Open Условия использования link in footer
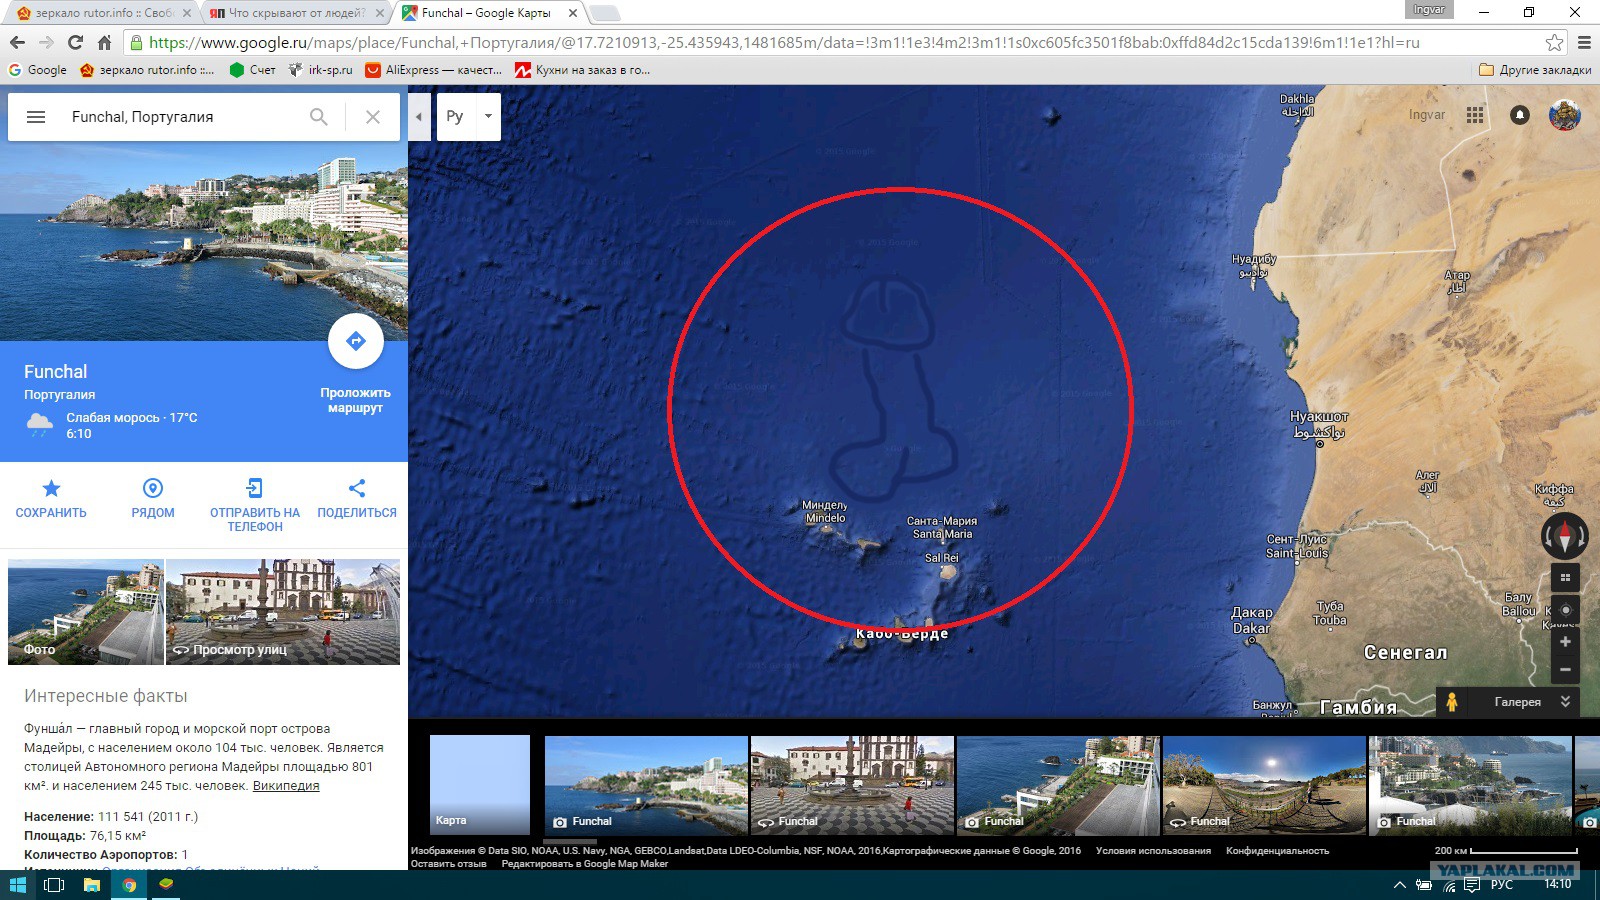 (x=1153, y=851)
